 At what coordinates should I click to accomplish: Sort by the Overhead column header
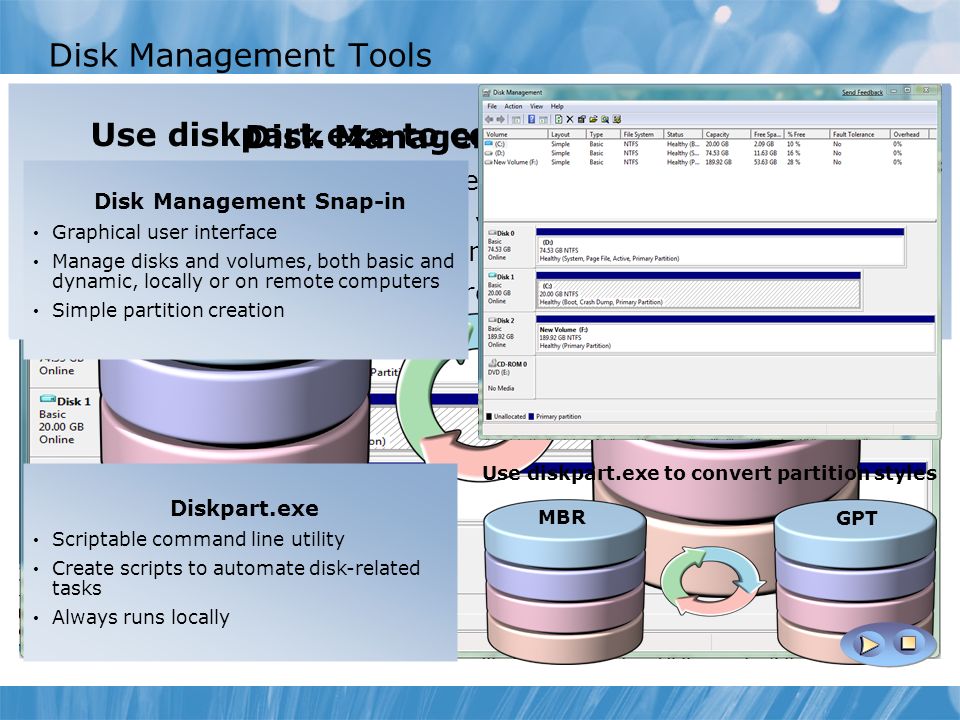(x=909, y=134)
